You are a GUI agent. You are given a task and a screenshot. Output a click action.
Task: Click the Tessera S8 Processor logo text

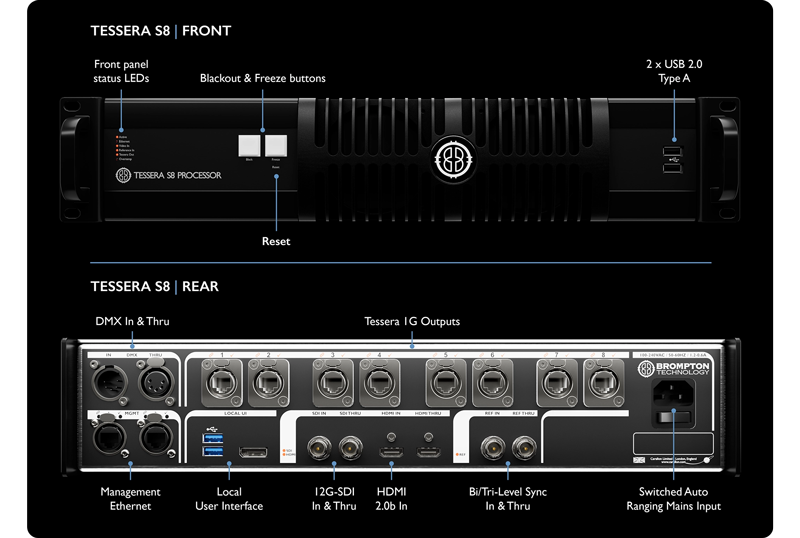pos(169,175)
